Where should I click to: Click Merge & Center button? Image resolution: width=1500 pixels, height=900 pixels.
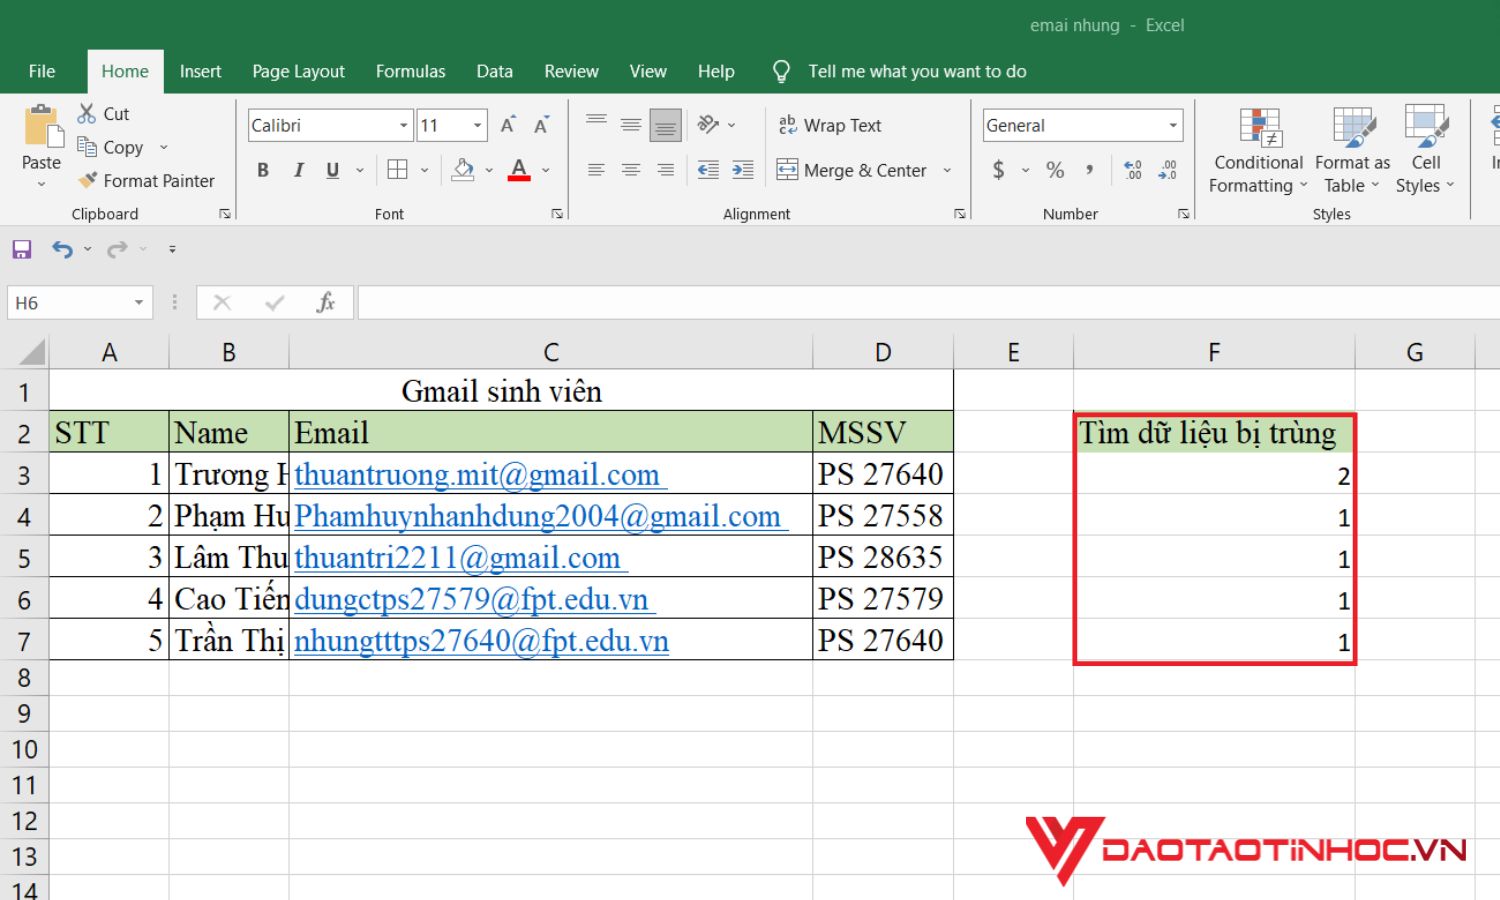(x=852, y=170)
